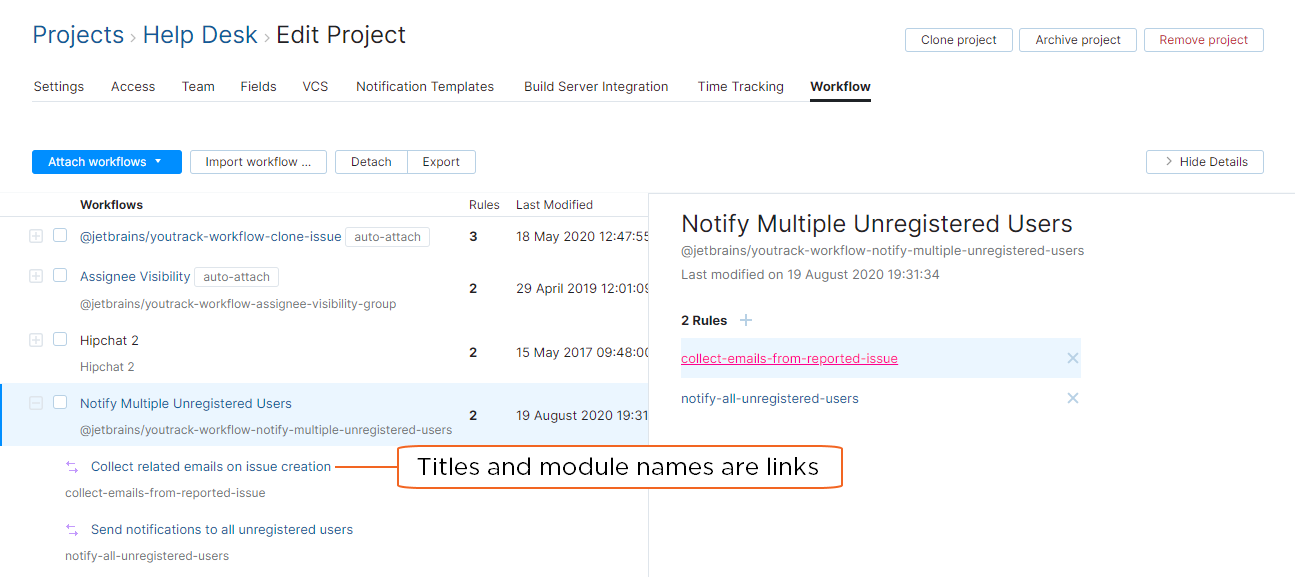The width and height of the screenshot is (1295, 577).
Task: Open the Time Tracking tab
Action: pos(740,86)
